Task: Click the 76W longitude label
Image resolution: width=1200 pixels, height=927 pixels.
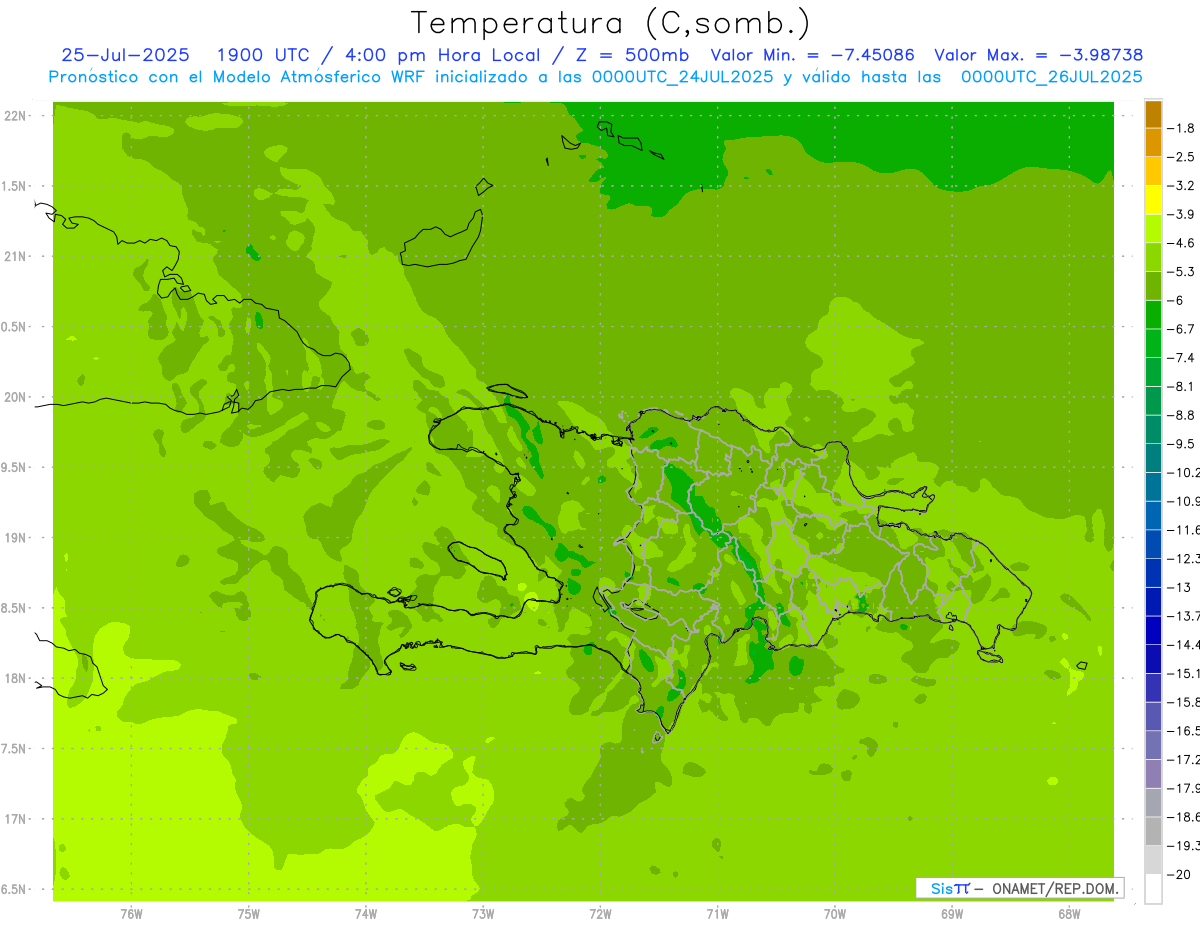Action: click(131, 913)
